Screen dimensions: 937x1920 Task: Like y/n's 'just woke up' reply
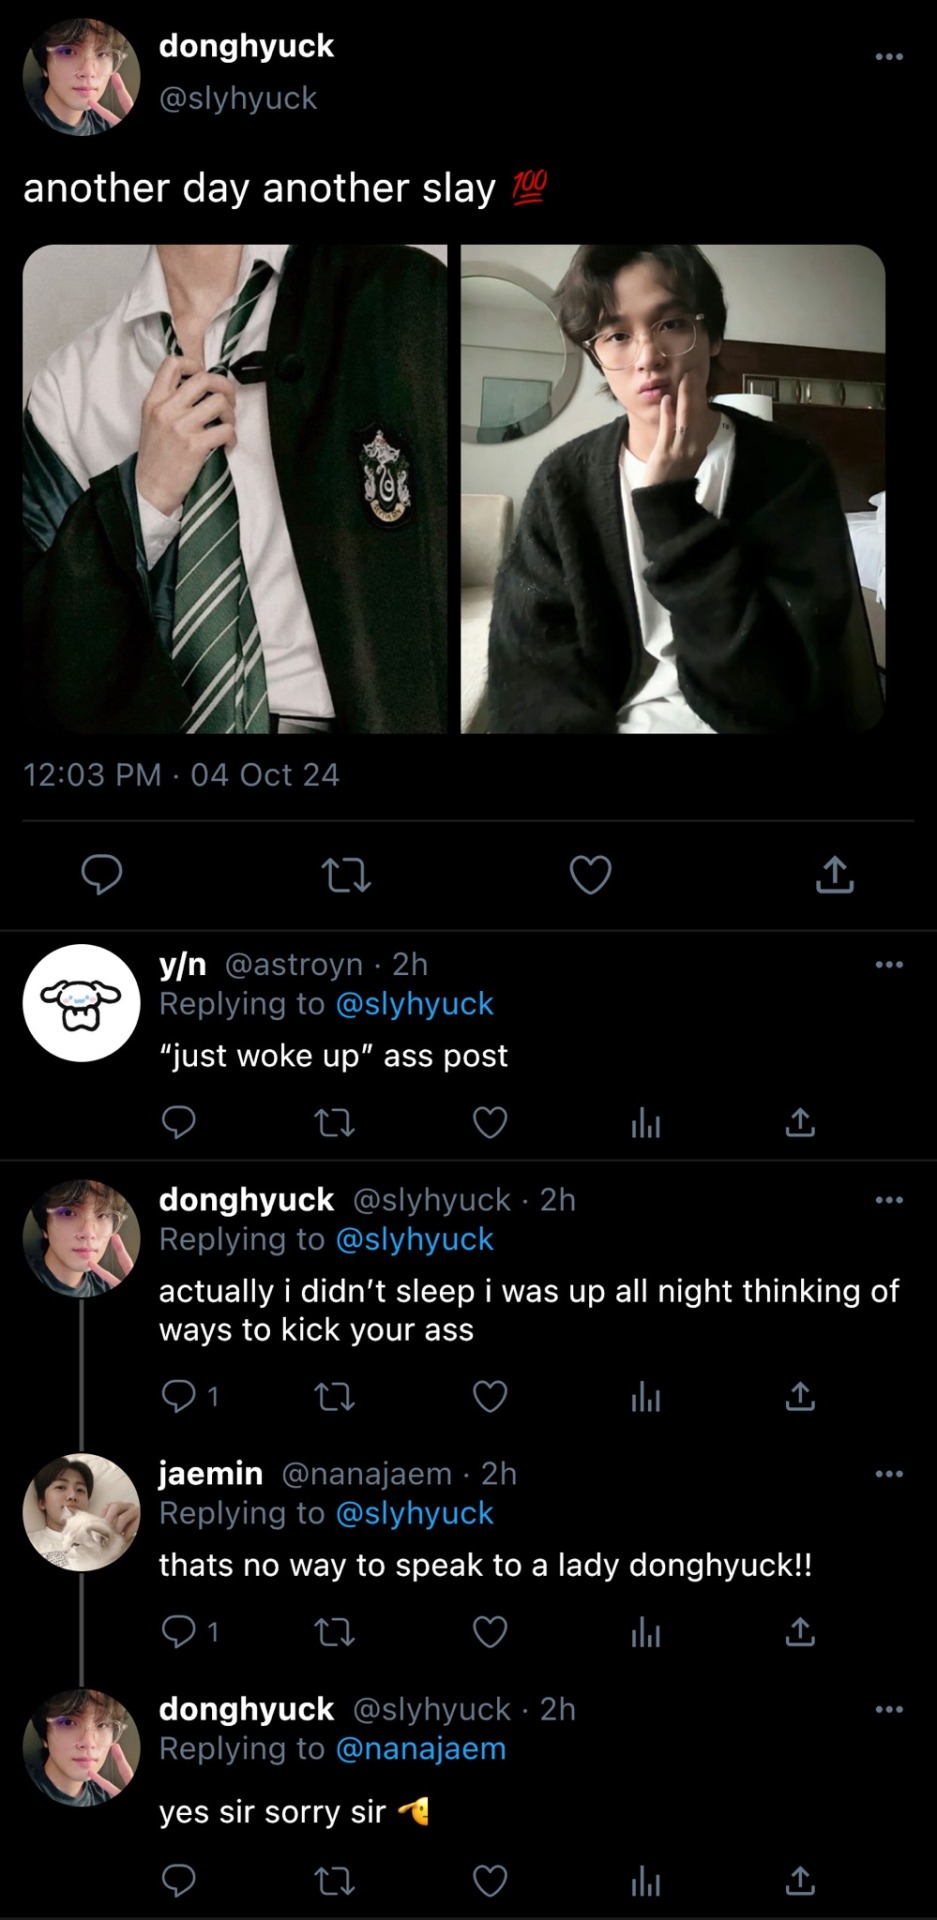point(489,1123)
